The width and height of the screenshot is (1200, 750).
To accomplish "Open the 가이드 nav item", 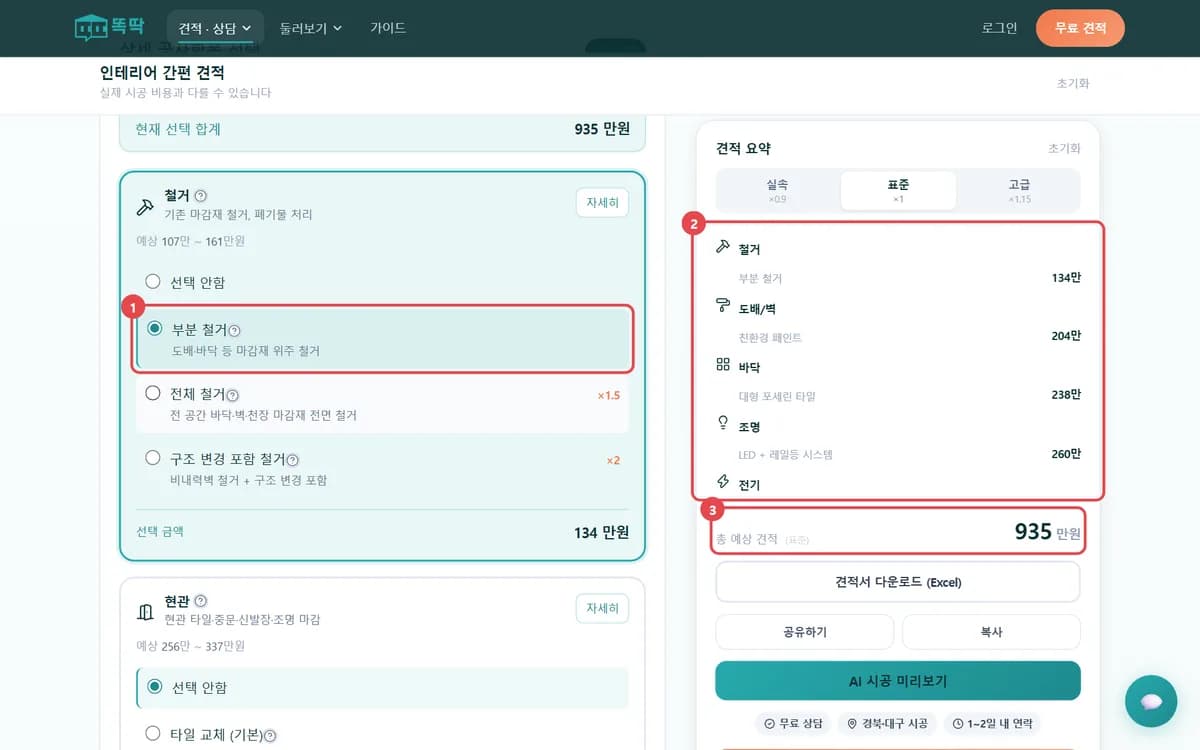I will (388, 28).
